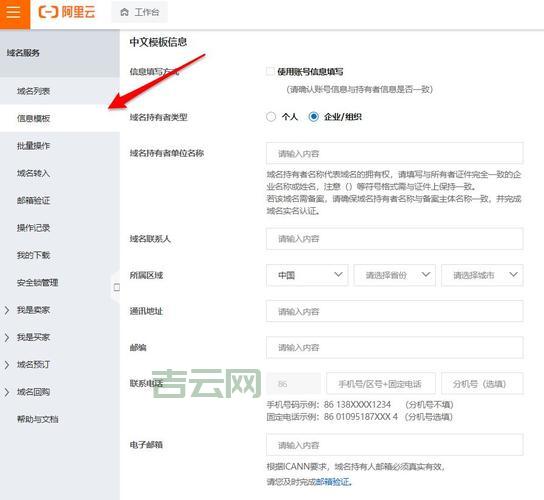544x500 pixels.
Task: Expand 域名预订 chevron
Action: coord(7,365)
